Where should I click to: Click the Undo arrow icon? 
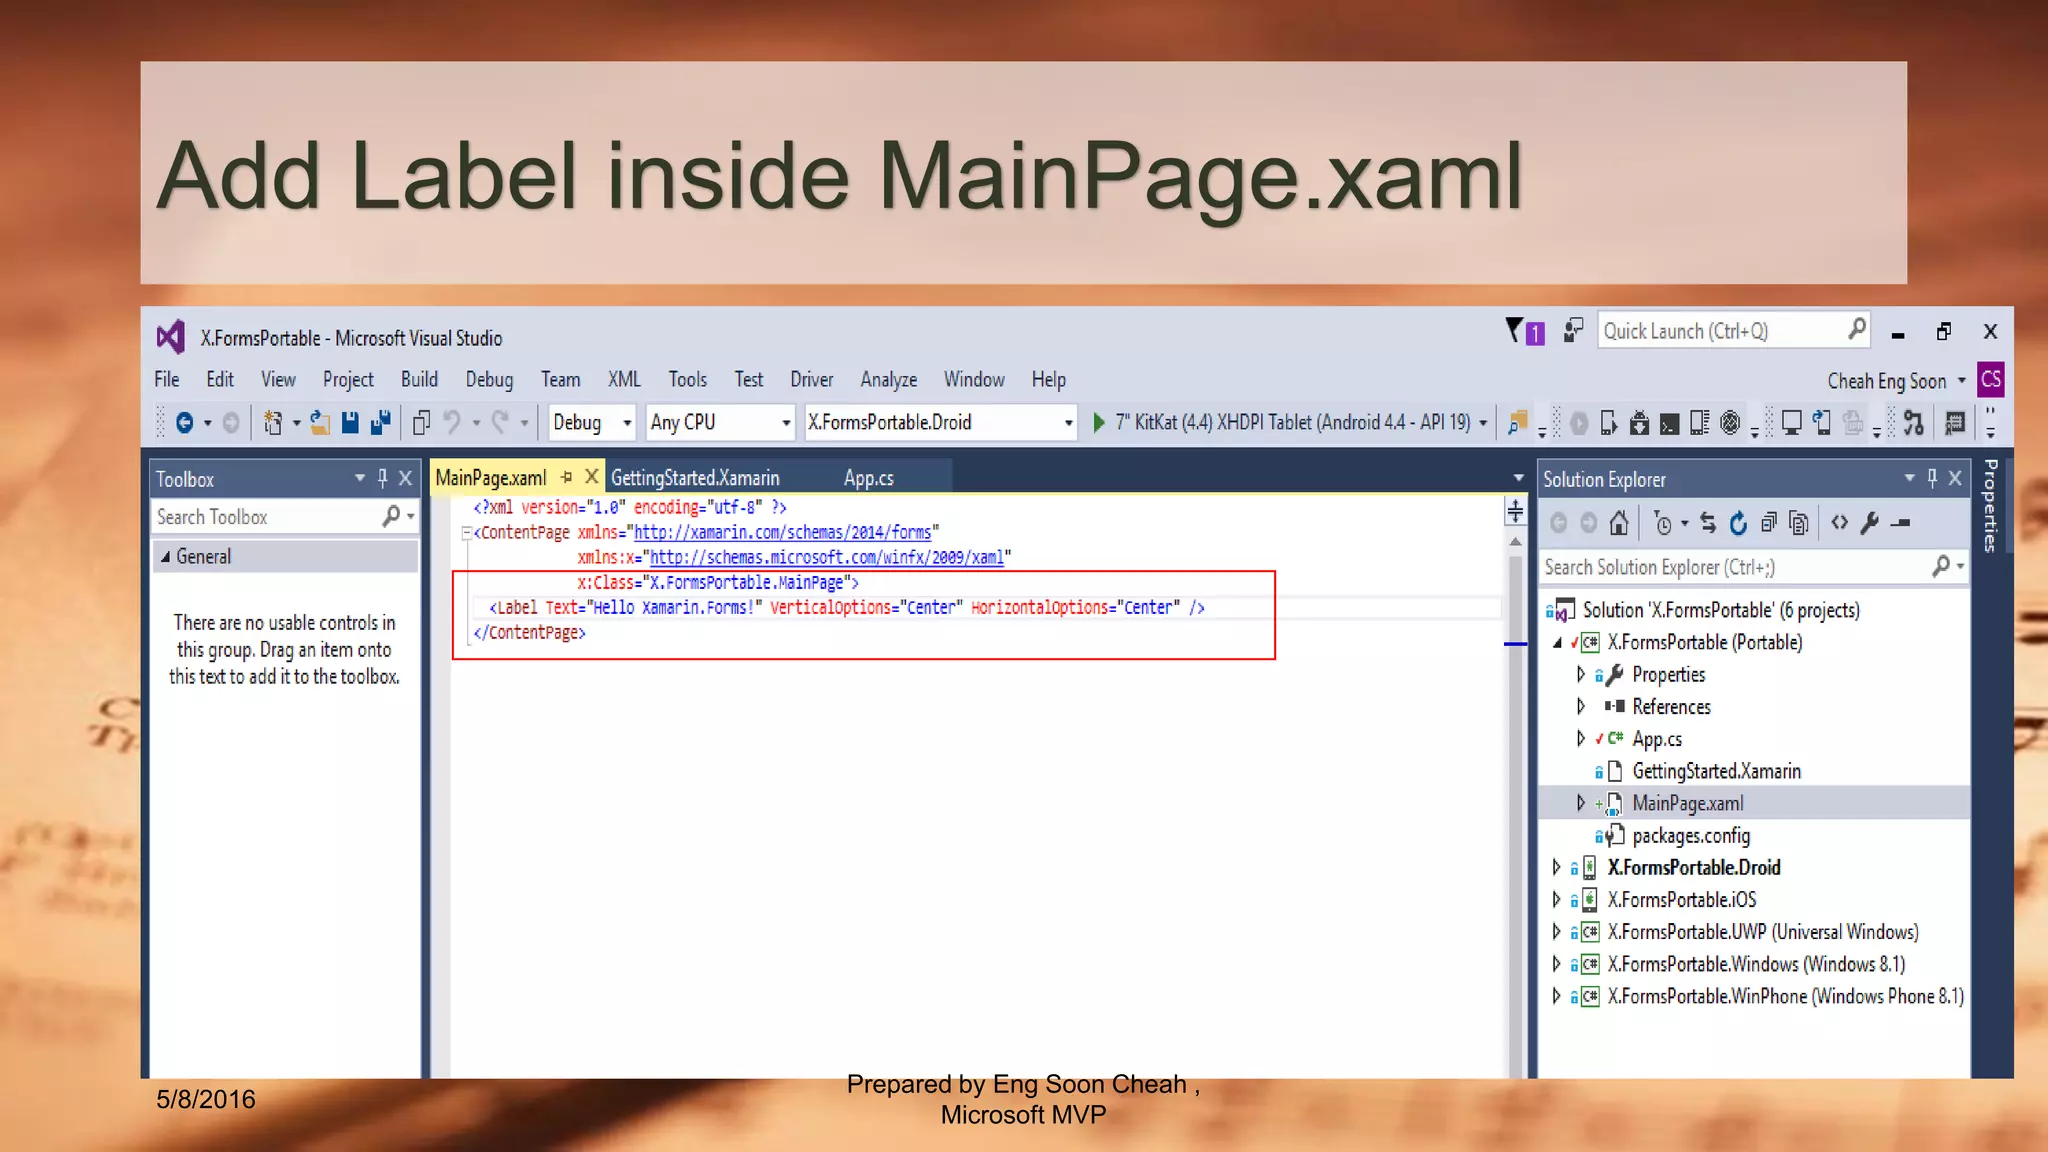(452, 423)
